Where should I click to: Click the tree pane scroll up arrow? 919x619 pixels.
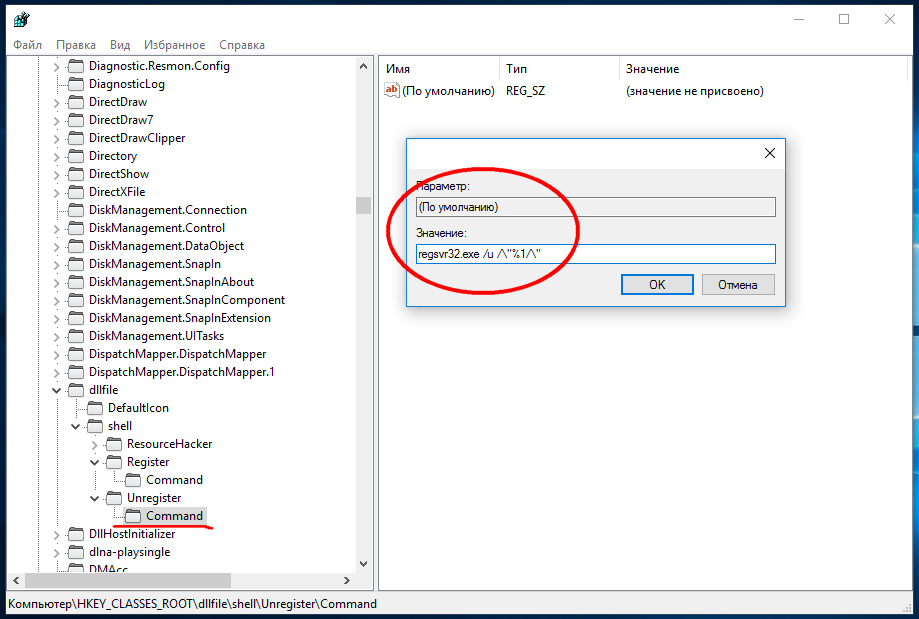[363, 66]
